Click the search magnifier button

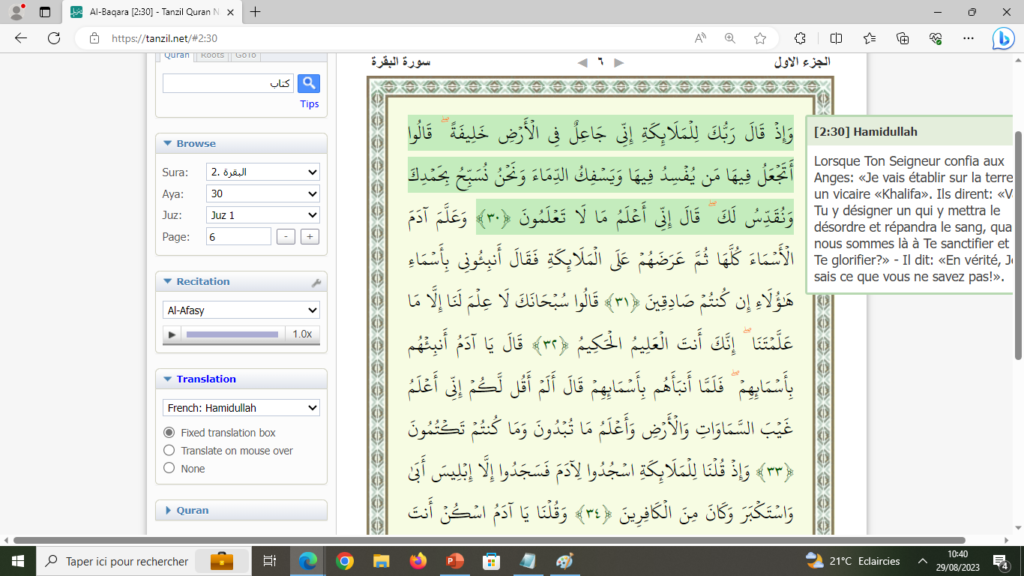309,84
